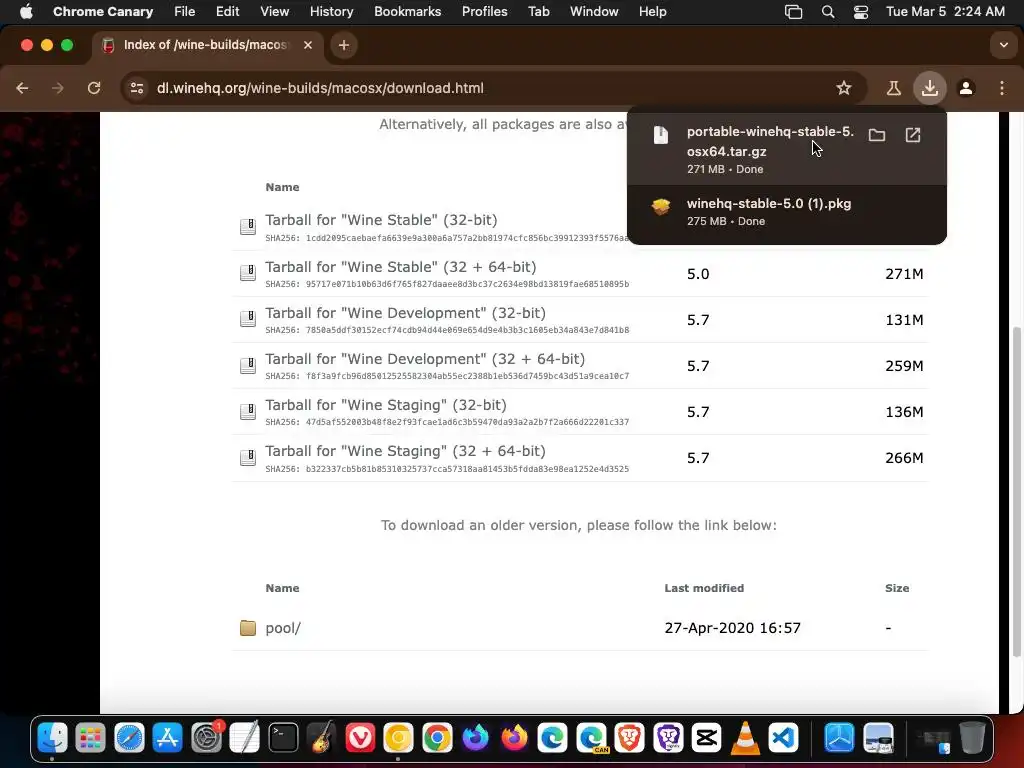Open the Chrome downloads toolbar button
This screenshot has width=1024, height=768.
[x=929, y=88]
